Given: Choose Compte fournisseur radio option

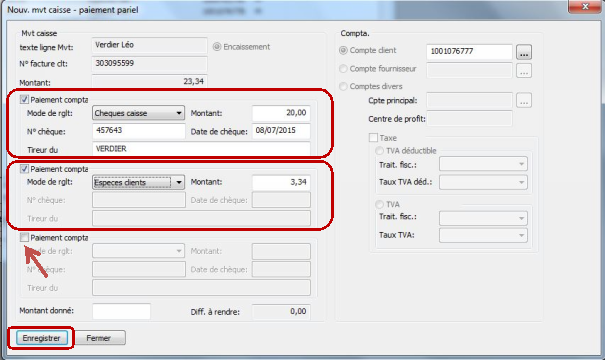Looking at the screenshot, I should point(343,69).
